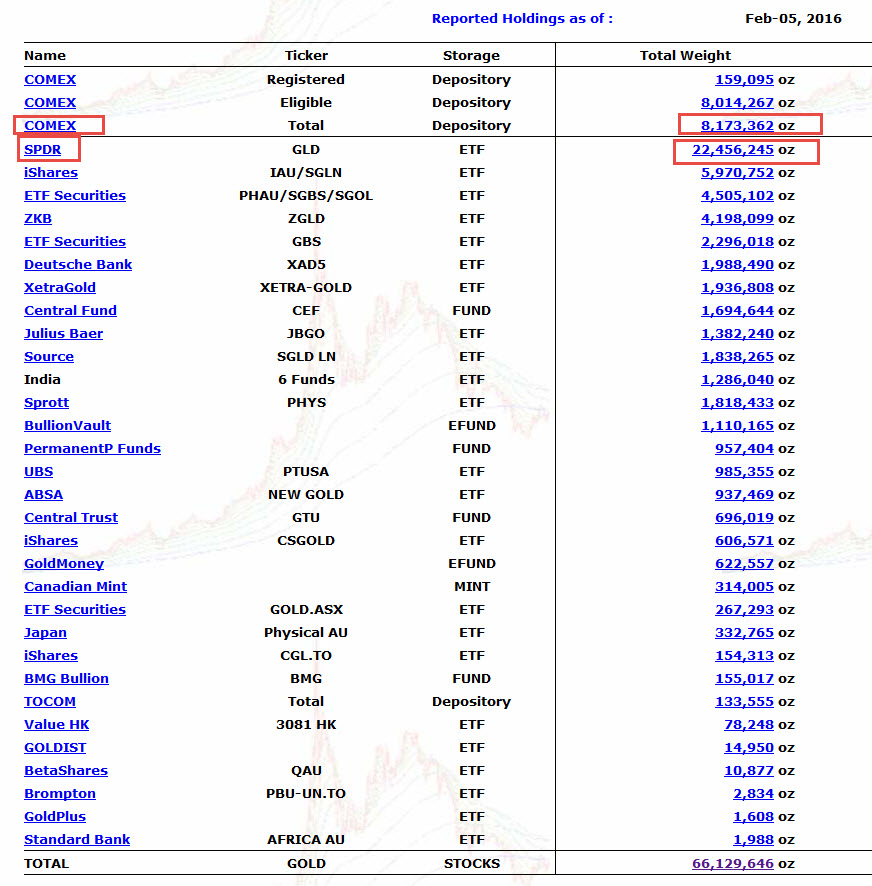Open the UBS name link

pos(38,472)
